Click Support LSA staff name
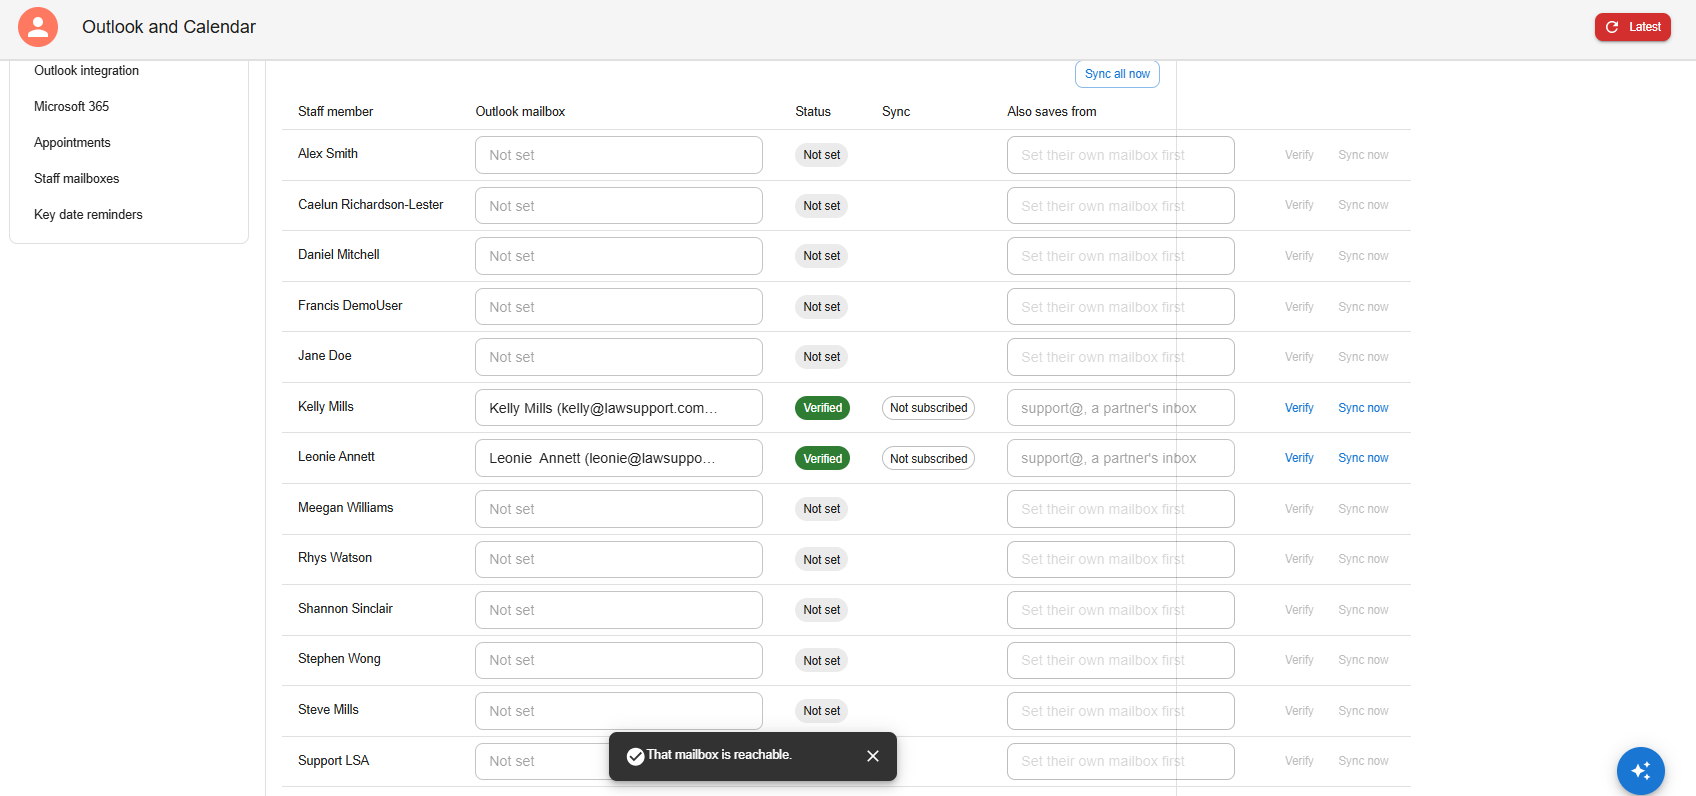 click(x=333, y=761)
